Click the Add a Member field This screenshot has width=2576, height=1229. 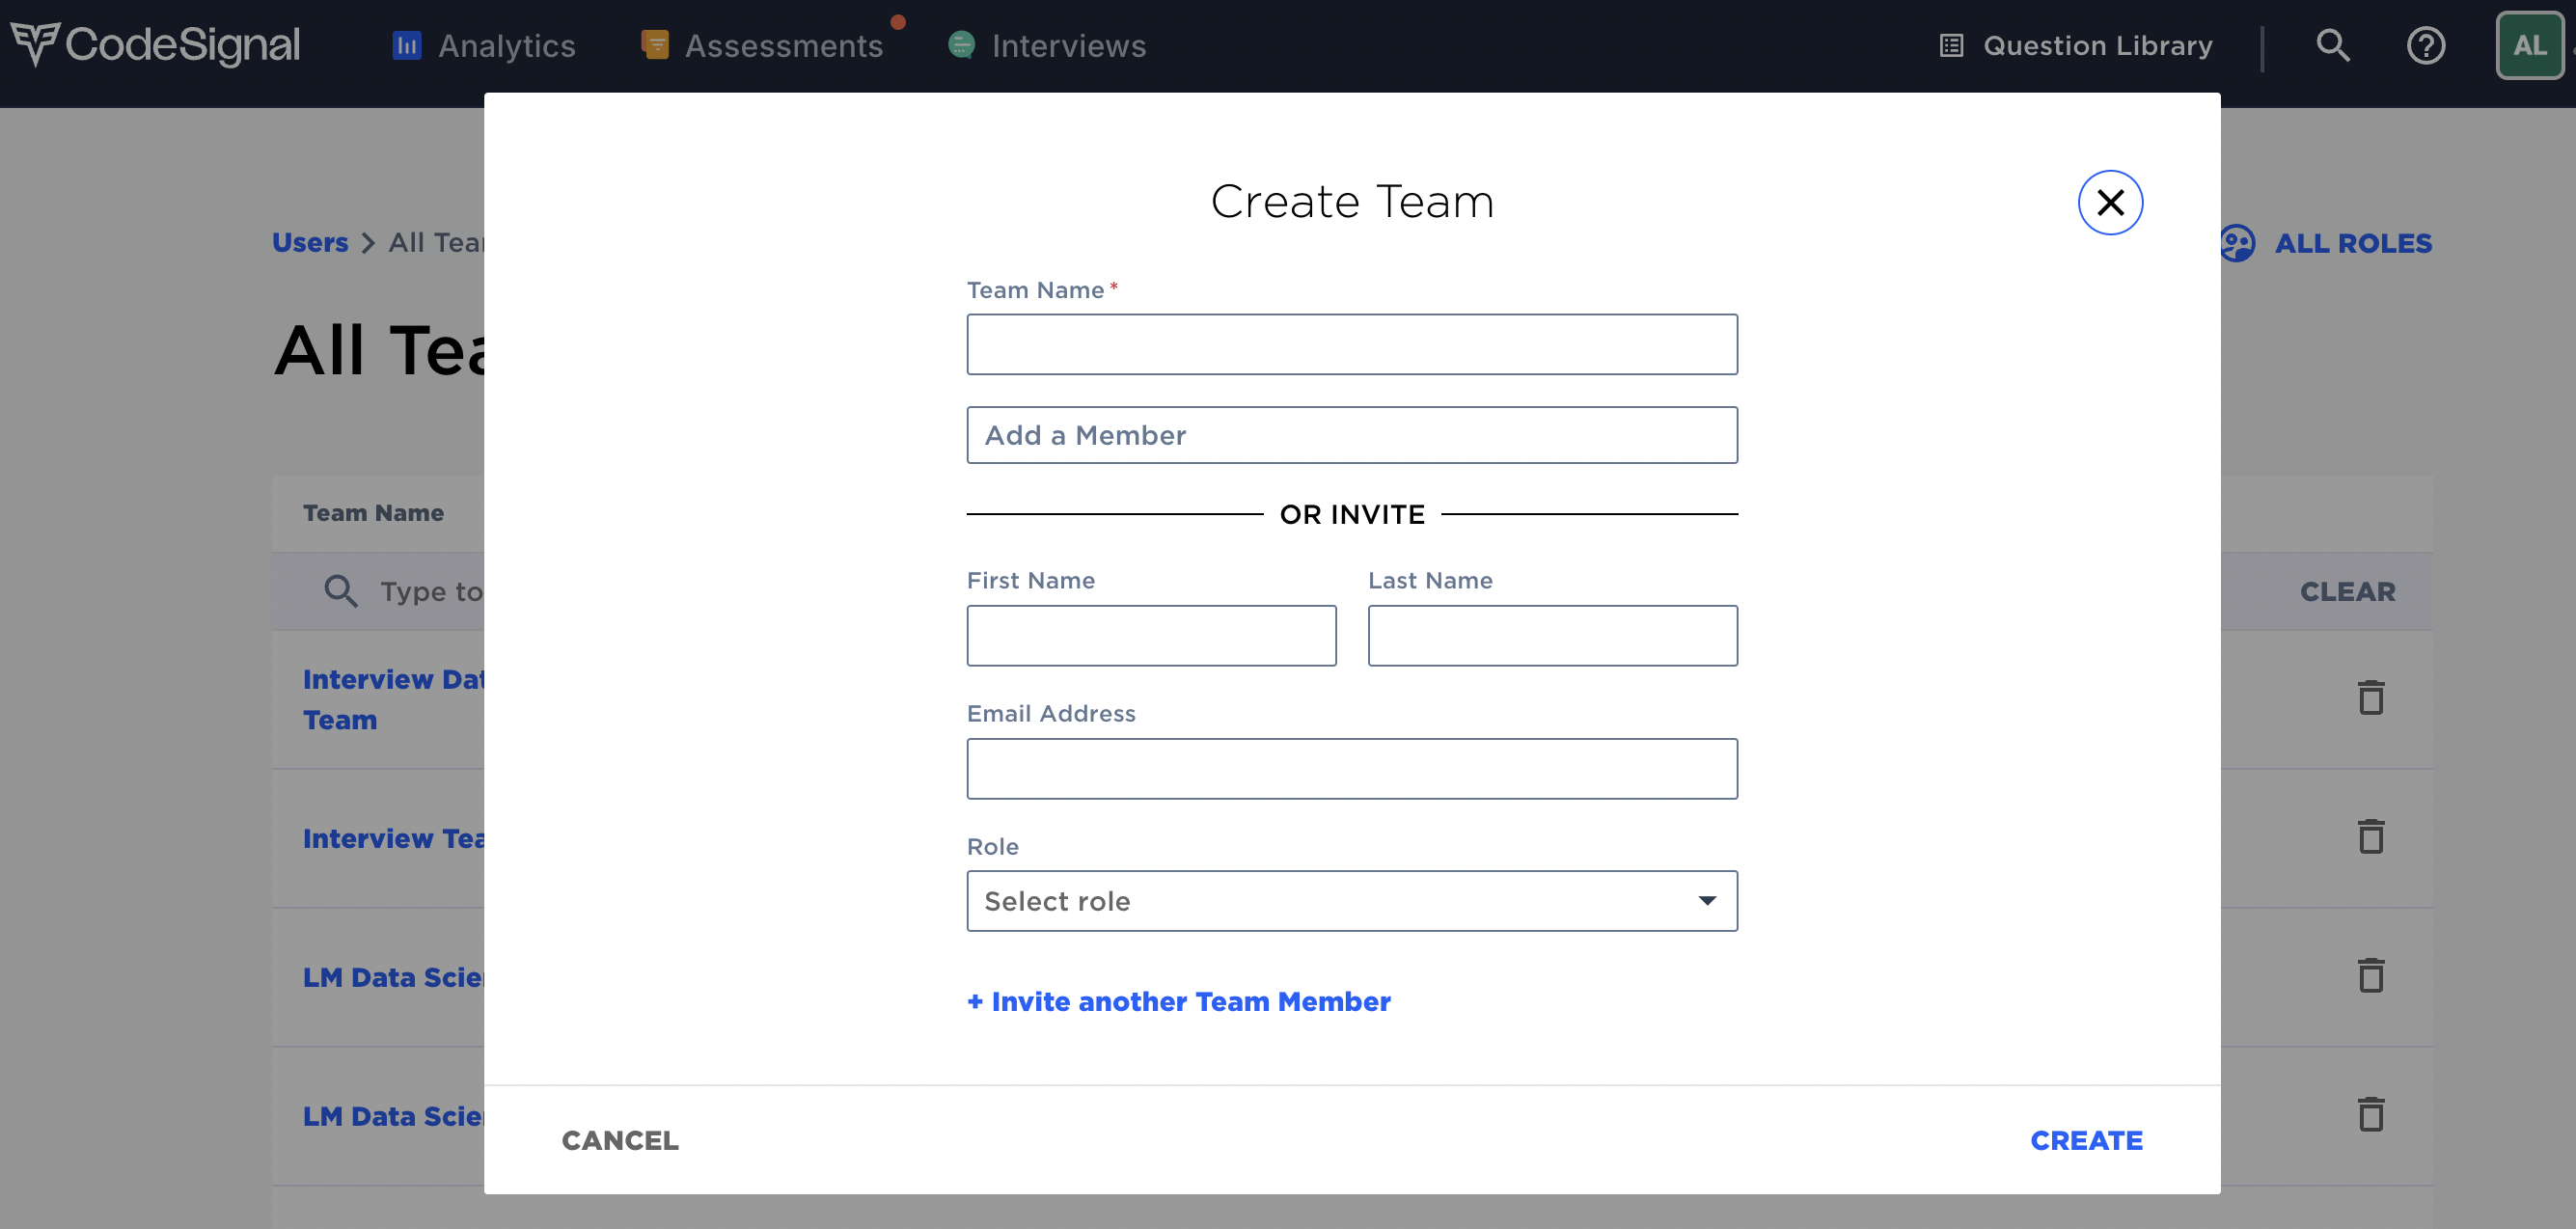(x=1352, y=435)
